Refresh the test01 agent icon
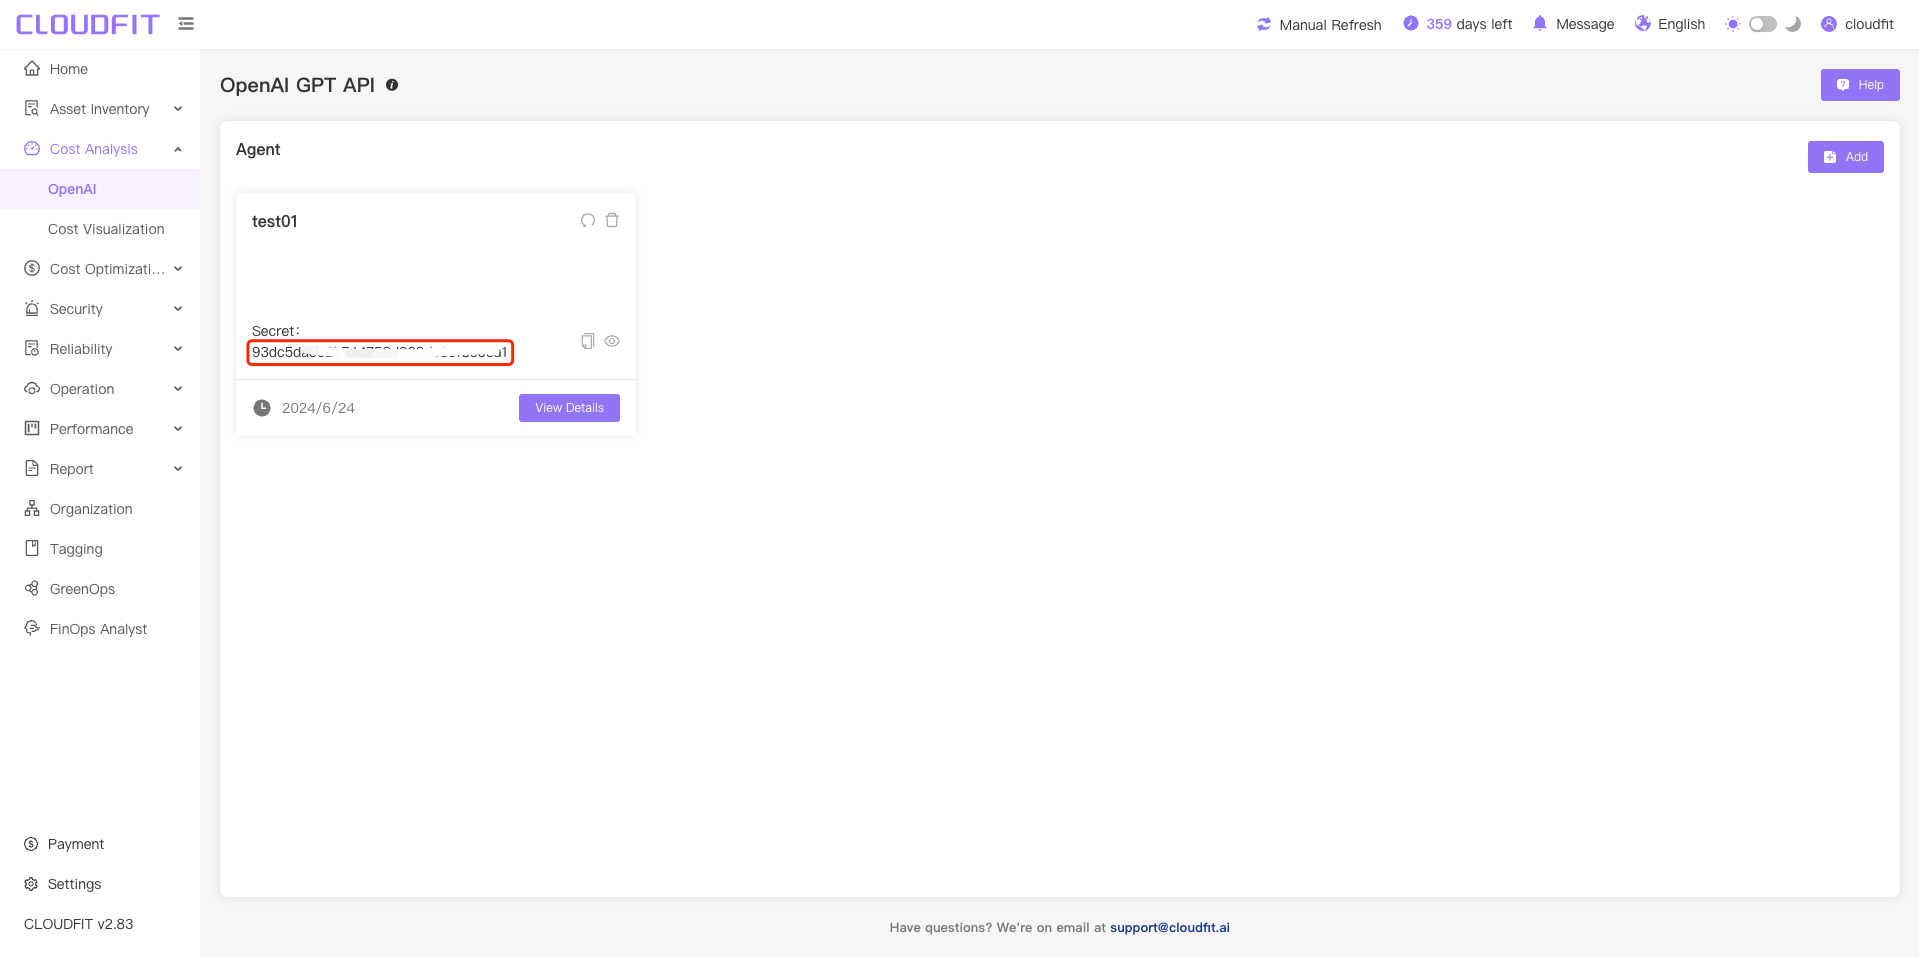 [588, 220]
